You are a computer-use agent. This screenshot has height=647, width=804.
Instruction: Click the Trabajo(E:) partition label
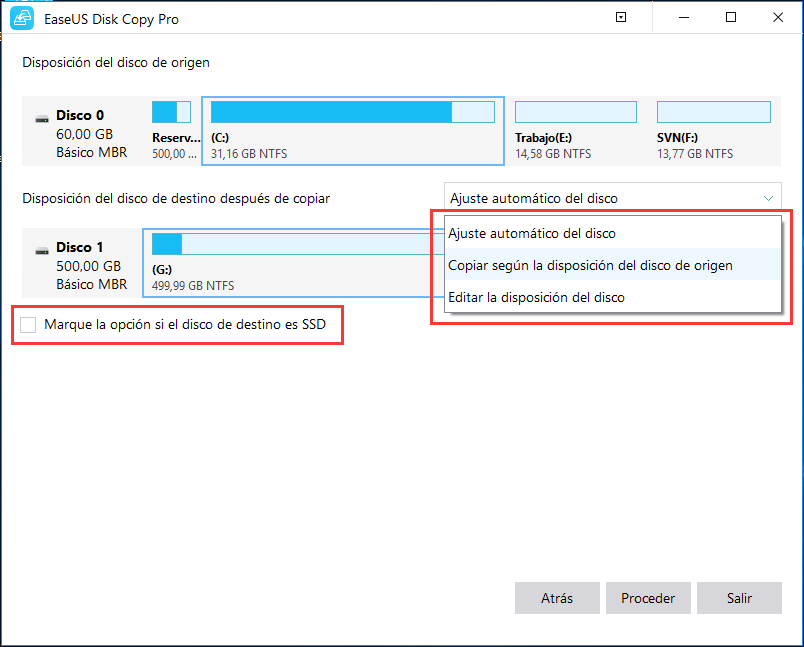[544, 138]
